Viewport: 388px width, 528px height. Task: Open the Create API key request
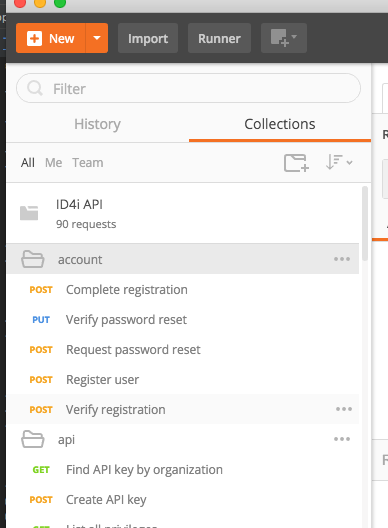click(x=183, y=499)
